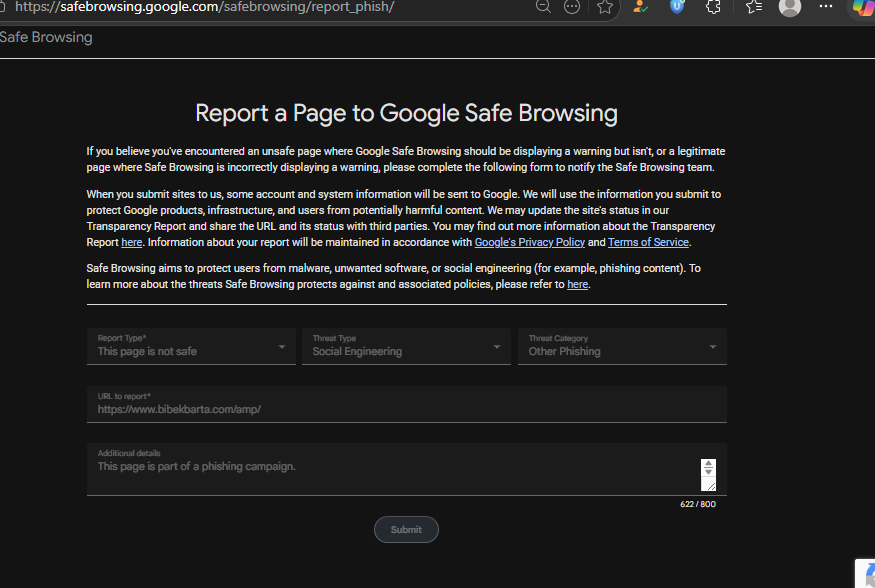Open the Favorites list icon
The height and width of the screenshot is (588, 875).
(x=754, y=7)
